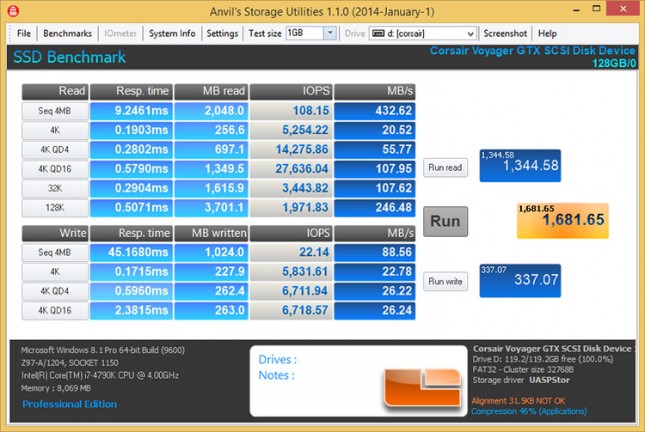Click the 45.1680ms response time cell
The width and height of the screenshot is (645, 432).
(131, 252)
